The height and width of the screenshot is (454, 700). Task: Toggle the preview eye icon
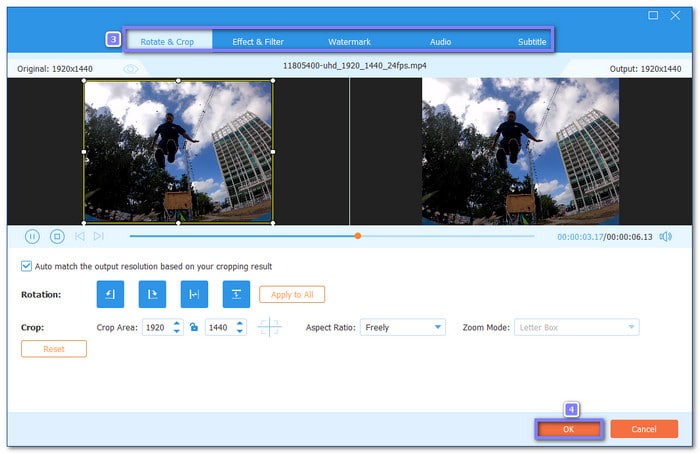[131, 68]
